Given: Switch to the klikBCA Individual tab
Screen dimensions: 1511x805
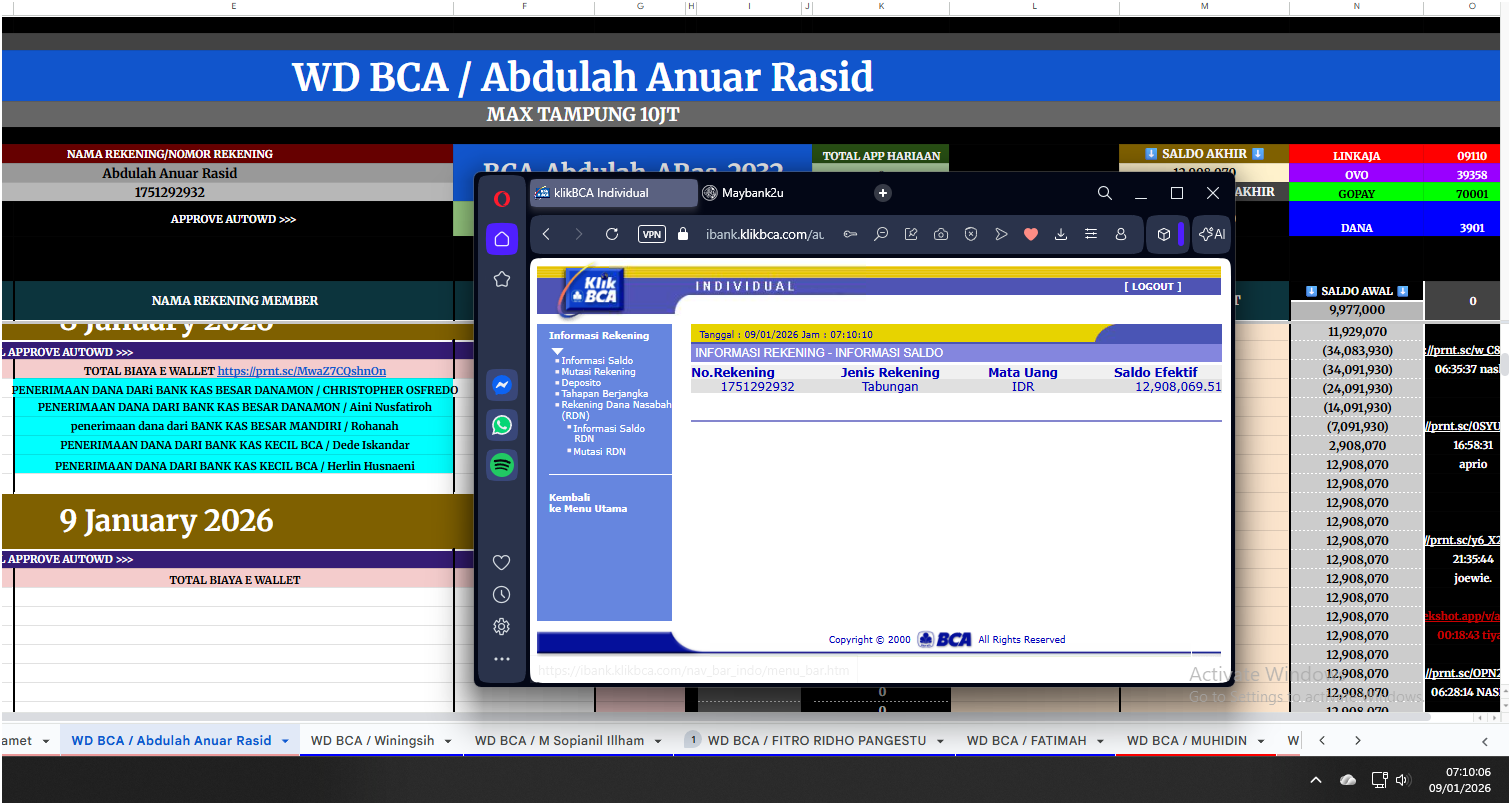Looking at the screenshot, I should point(613,193).
